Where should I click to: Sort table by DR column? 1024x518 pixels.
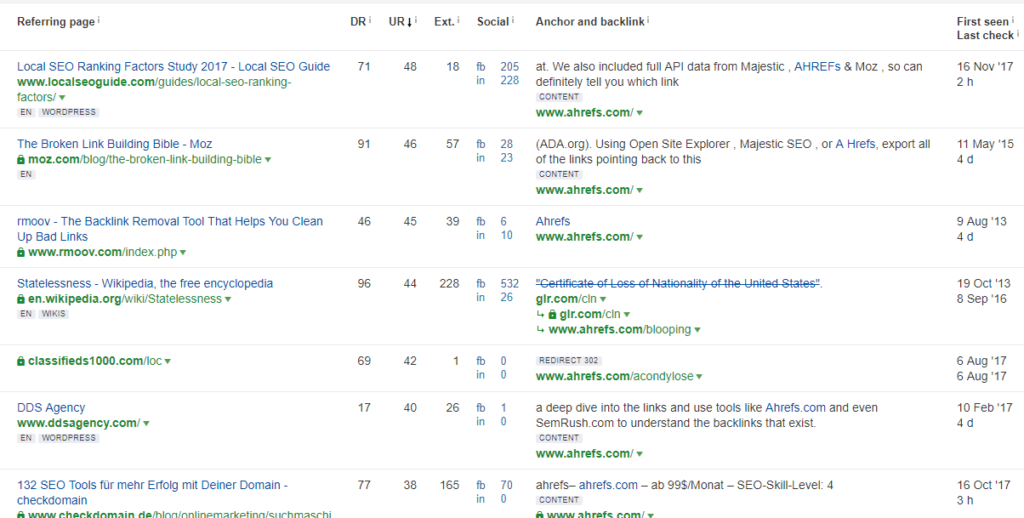(358, 22)
